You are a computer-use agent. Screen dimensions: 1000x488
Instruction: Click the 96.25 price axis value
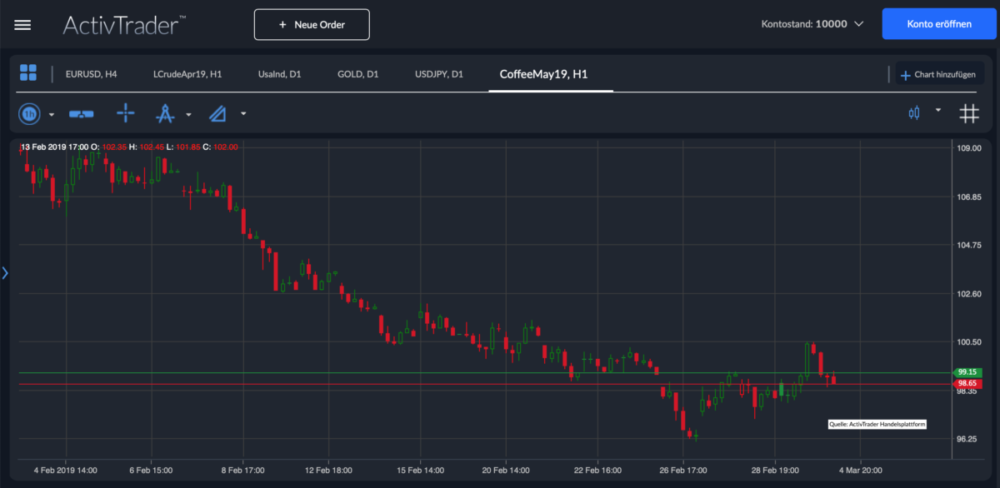969,440
